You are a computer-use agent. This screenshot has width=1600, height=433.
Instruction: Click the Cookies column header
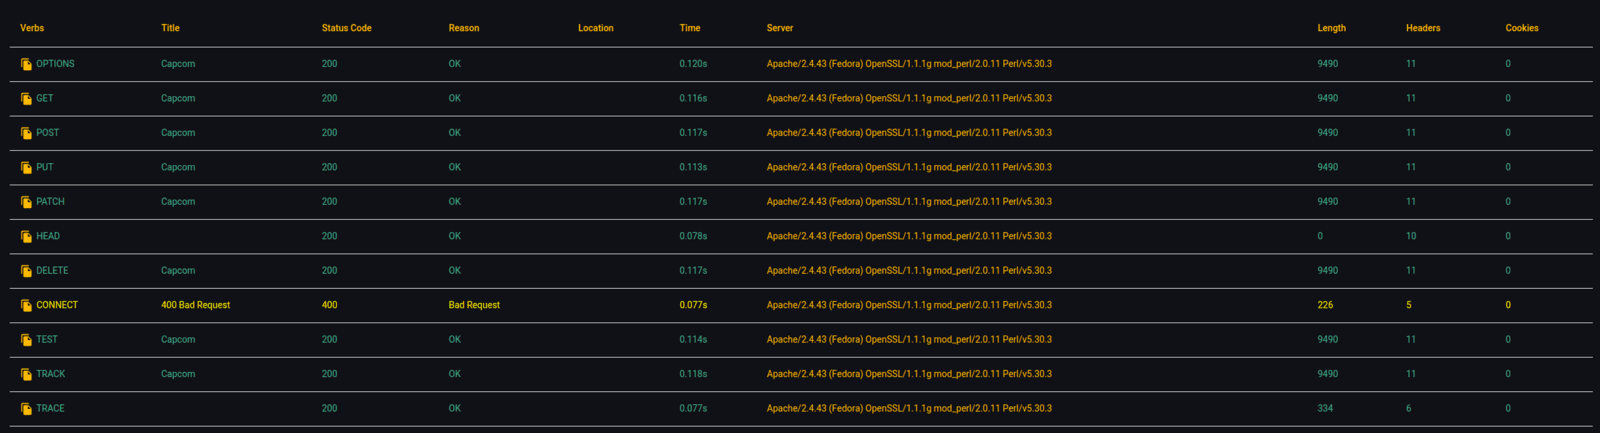(x=1522, y=28)
